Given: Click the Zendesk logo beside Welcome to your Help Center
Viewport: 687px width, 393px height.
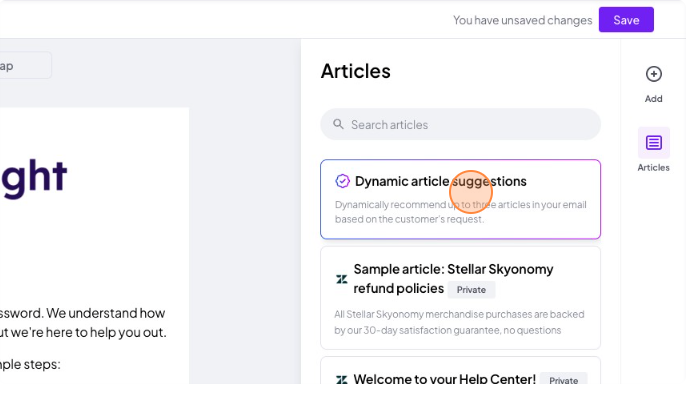Looking at the screenshot, I should point(341,379).
